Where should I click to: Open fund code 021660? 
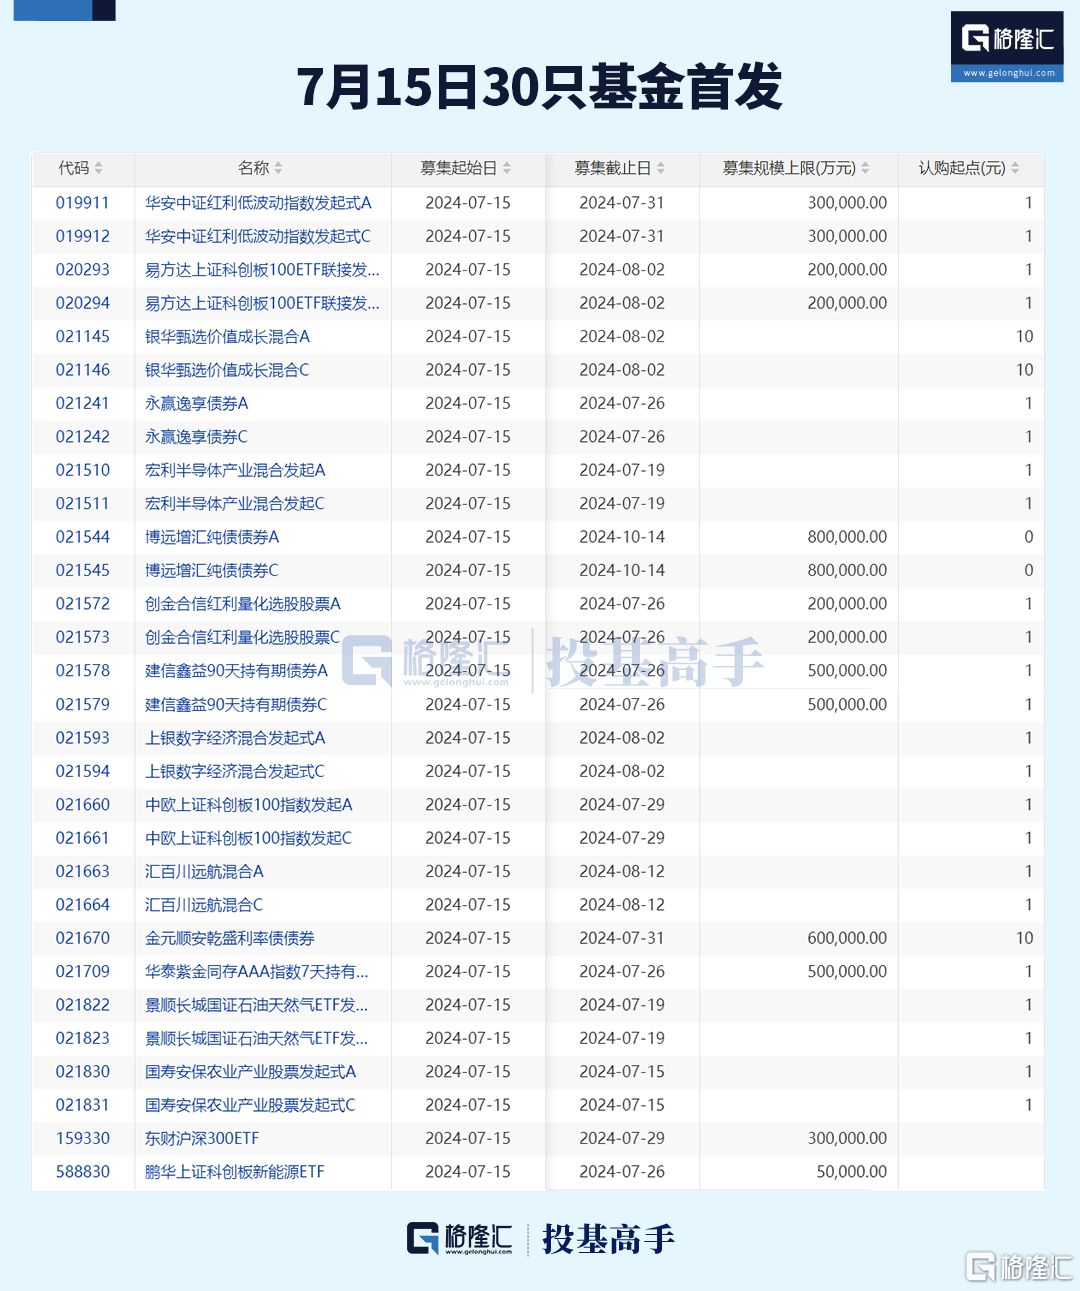point(83,805)
